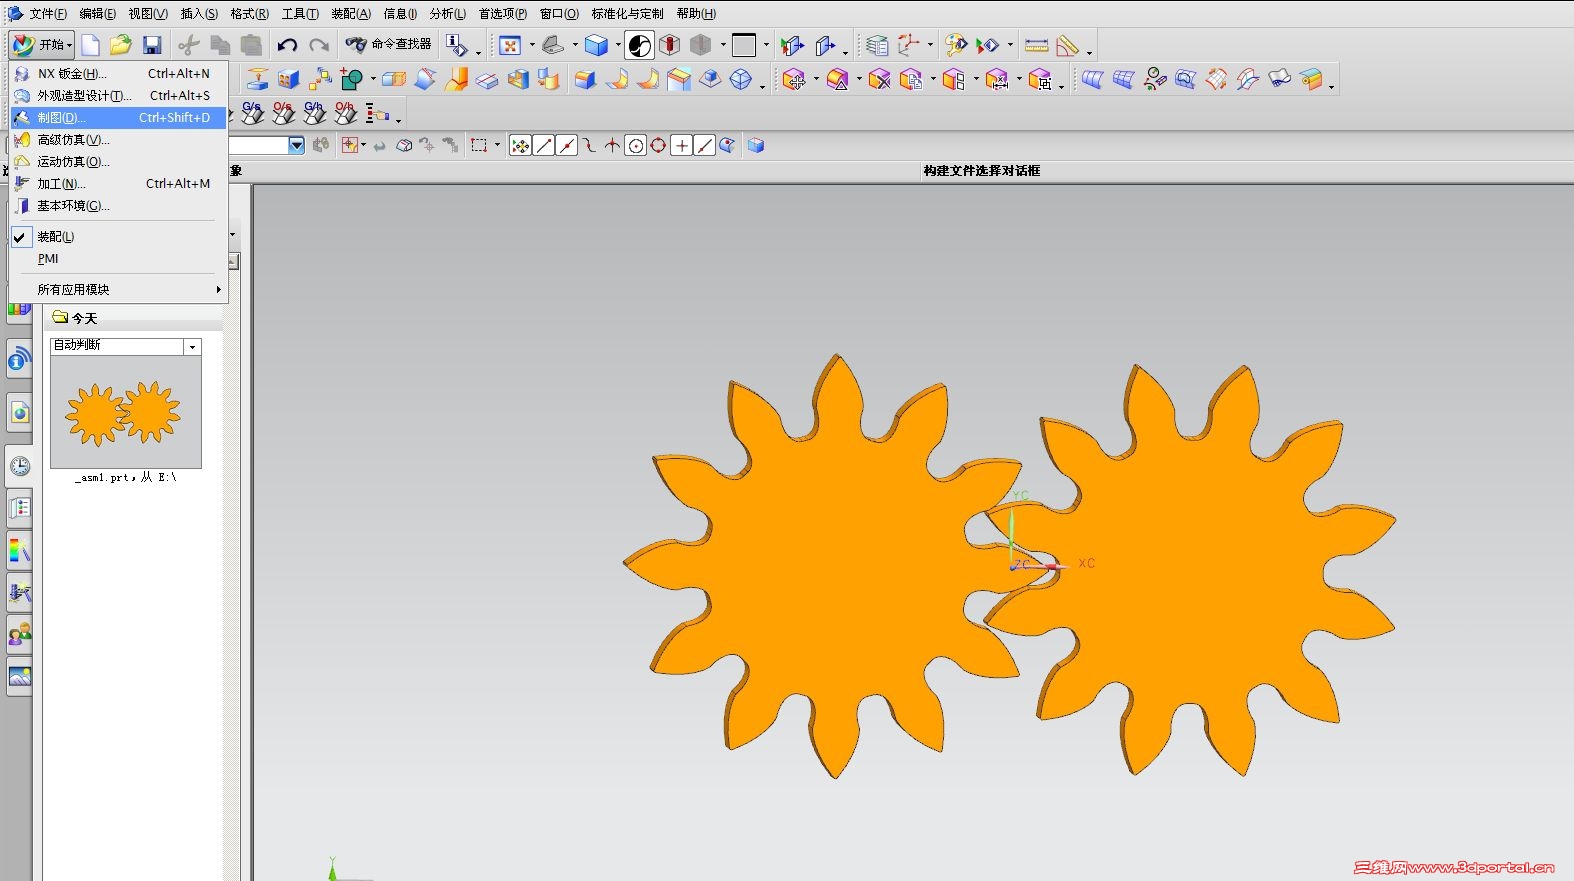Click the History clock tab in sidebar
1574x881 pixels.
[x=20, y=466]
